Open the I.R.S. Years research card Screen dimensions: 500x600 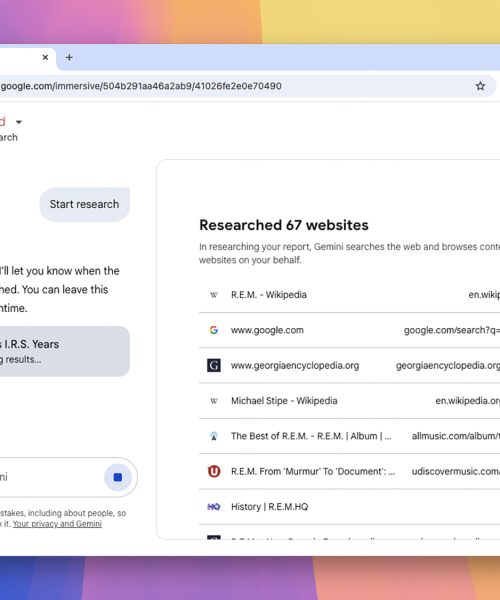click(64, 351)
